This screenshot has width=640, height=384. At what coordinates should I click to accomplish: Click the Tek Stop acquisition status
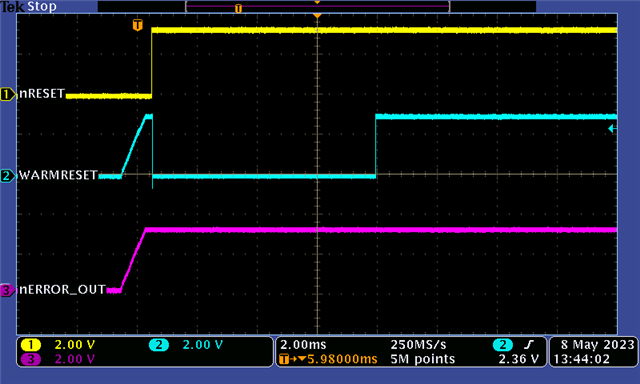tap(29, 6)
